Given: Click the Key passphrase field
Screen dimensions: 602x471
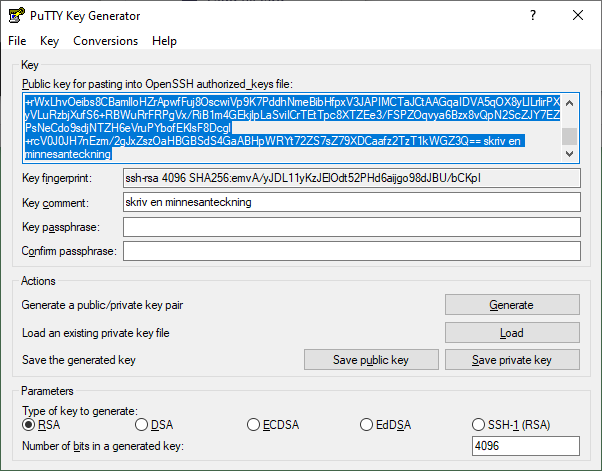Looking at the screenshot, I should (x=352, y=227).
